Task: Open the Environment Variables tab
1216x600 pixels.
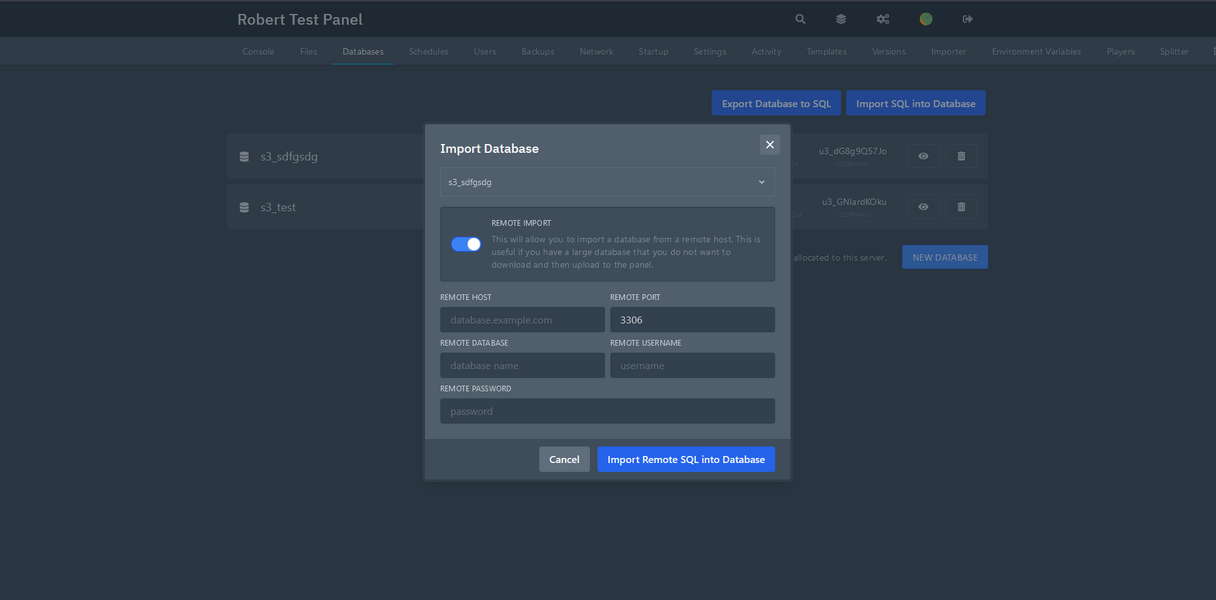Action: tap(1036, 51)
